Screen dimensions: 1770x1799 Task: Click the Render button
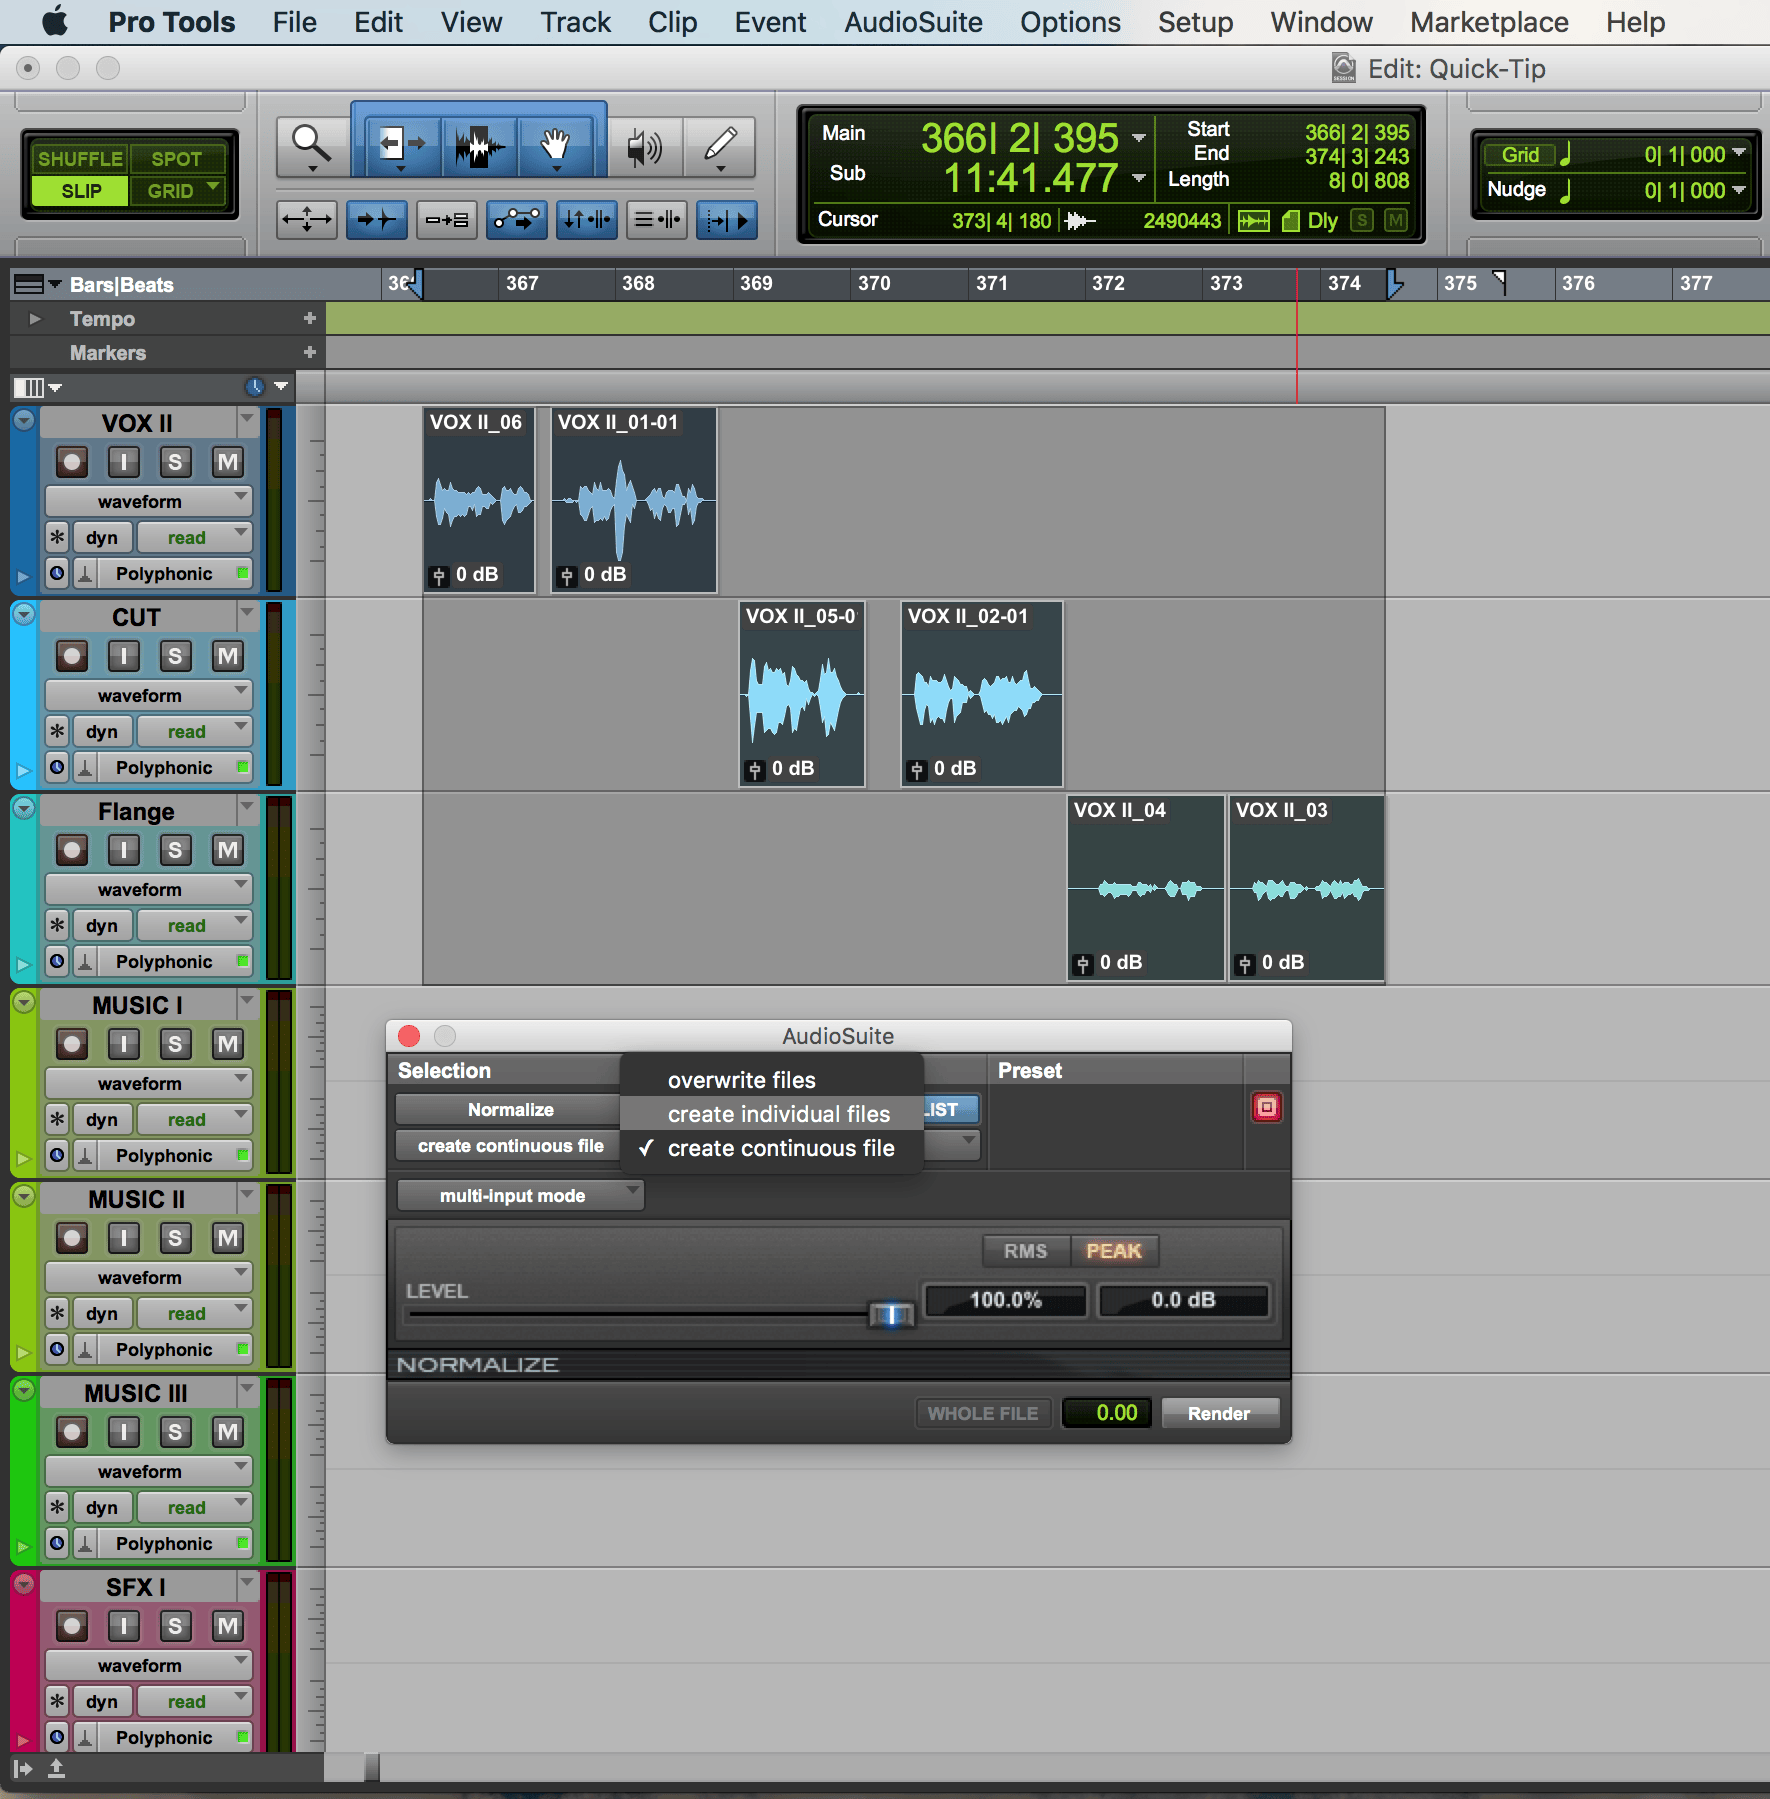tap(1219, 1413)
